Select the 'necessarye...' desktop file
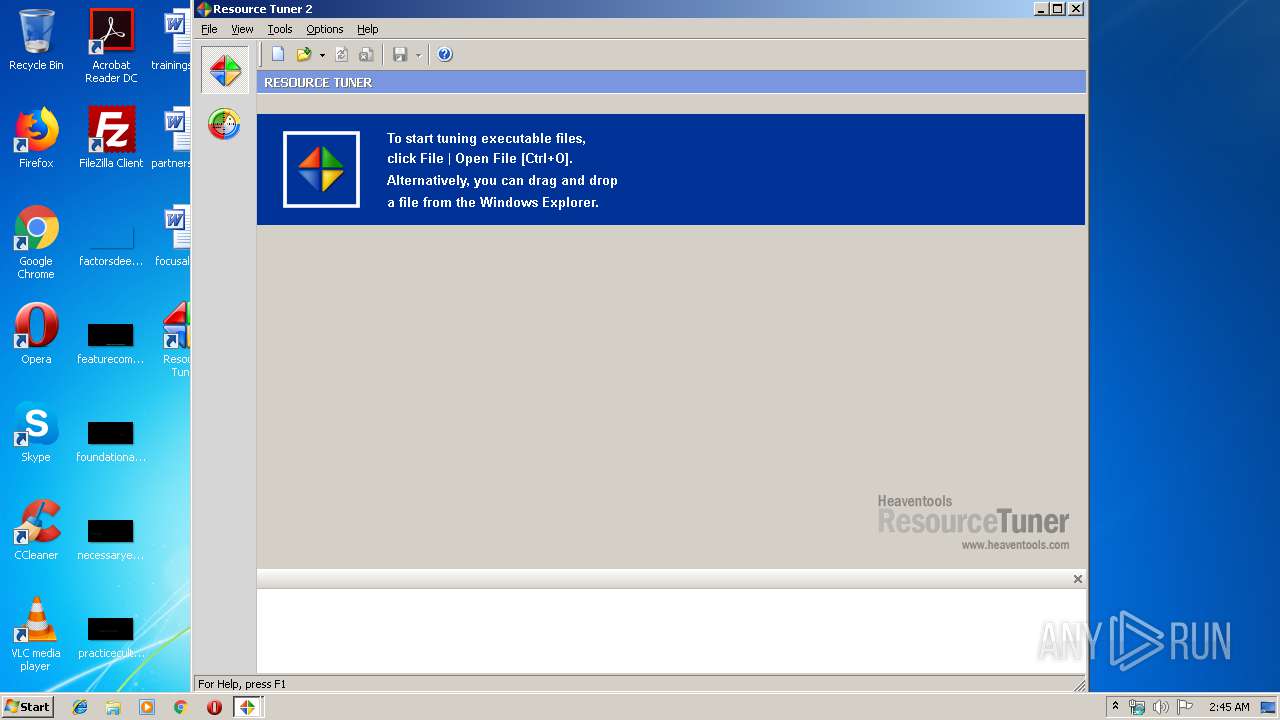 click(x=111, y=539)
